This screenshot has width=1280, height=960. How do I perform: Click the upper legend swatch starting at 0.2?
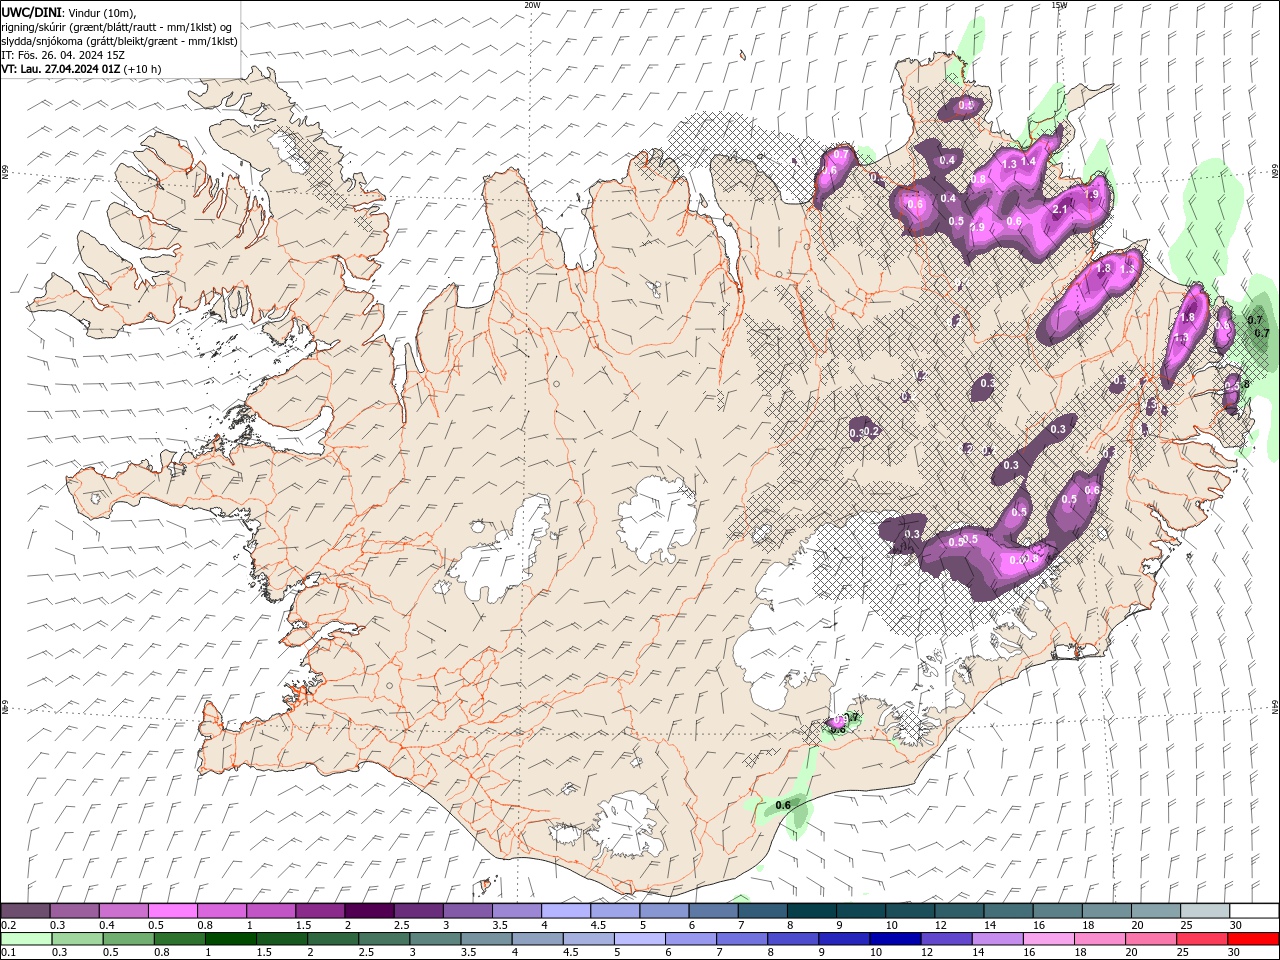[26, 911]
